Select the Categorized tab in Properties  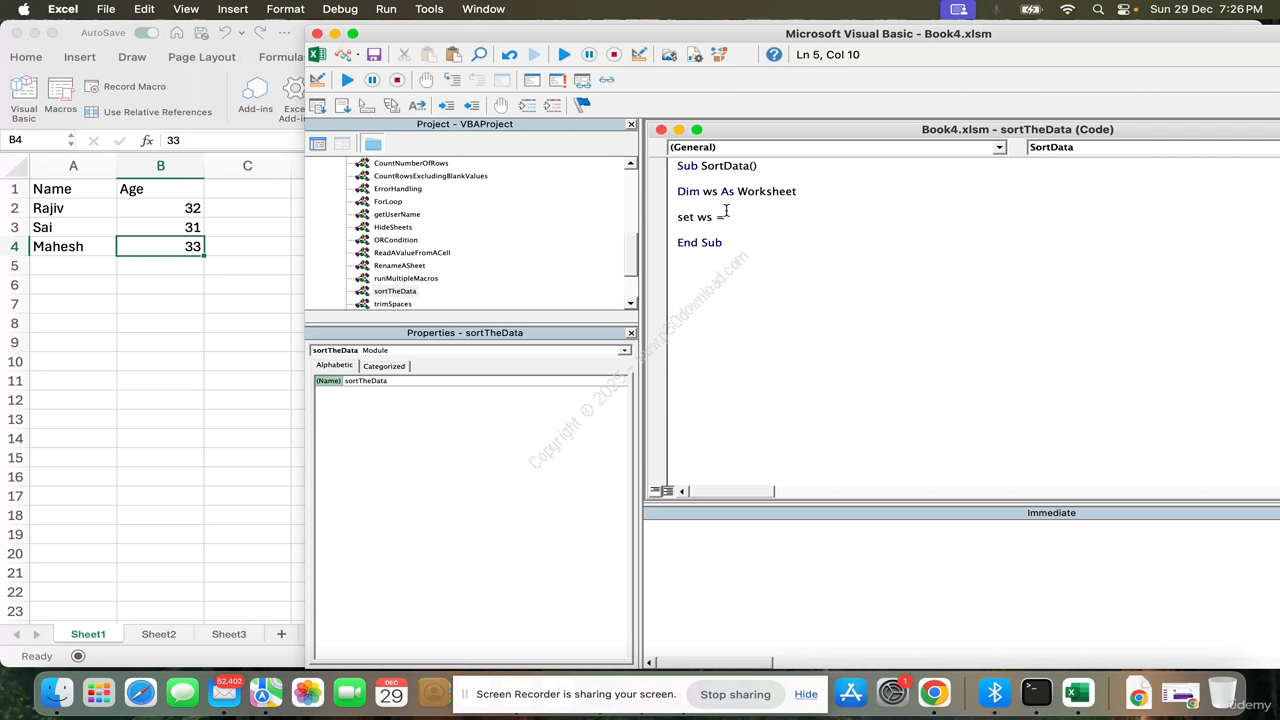pos(384,366)
